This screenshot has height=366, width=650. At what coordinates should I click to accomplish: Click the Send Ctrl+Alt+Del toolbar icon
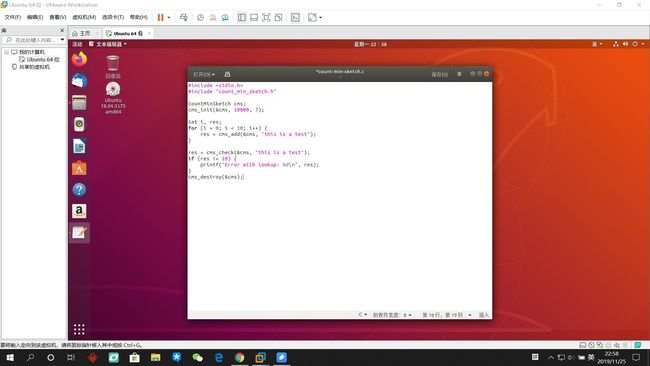click(184, 17)
